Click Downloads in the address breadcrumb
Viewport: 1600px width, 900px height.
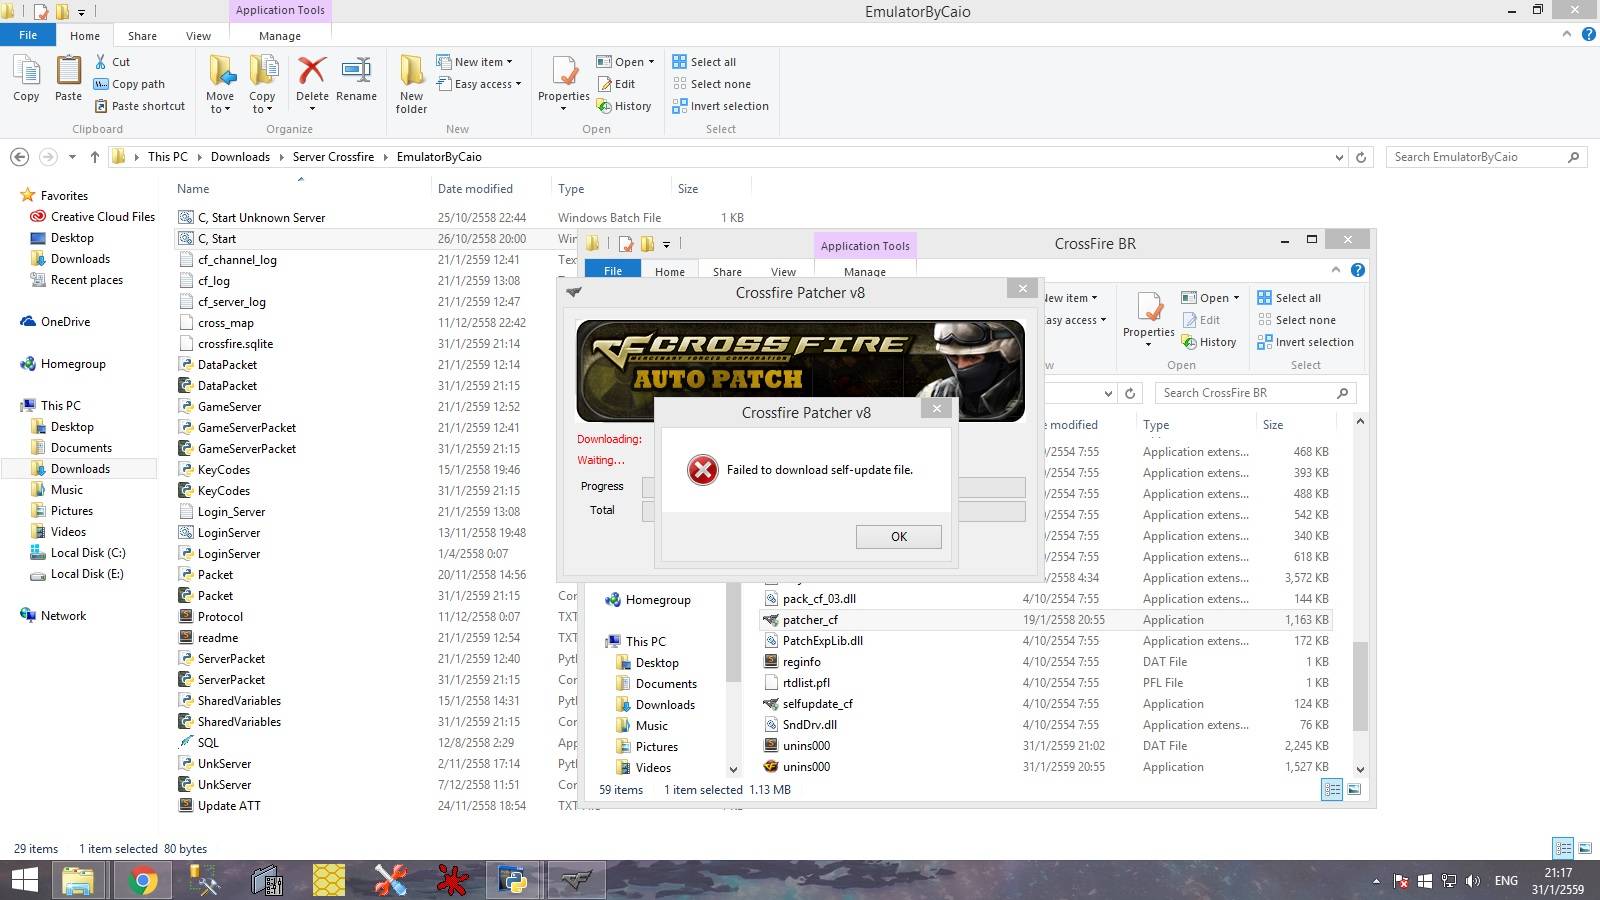pos(240,157)
